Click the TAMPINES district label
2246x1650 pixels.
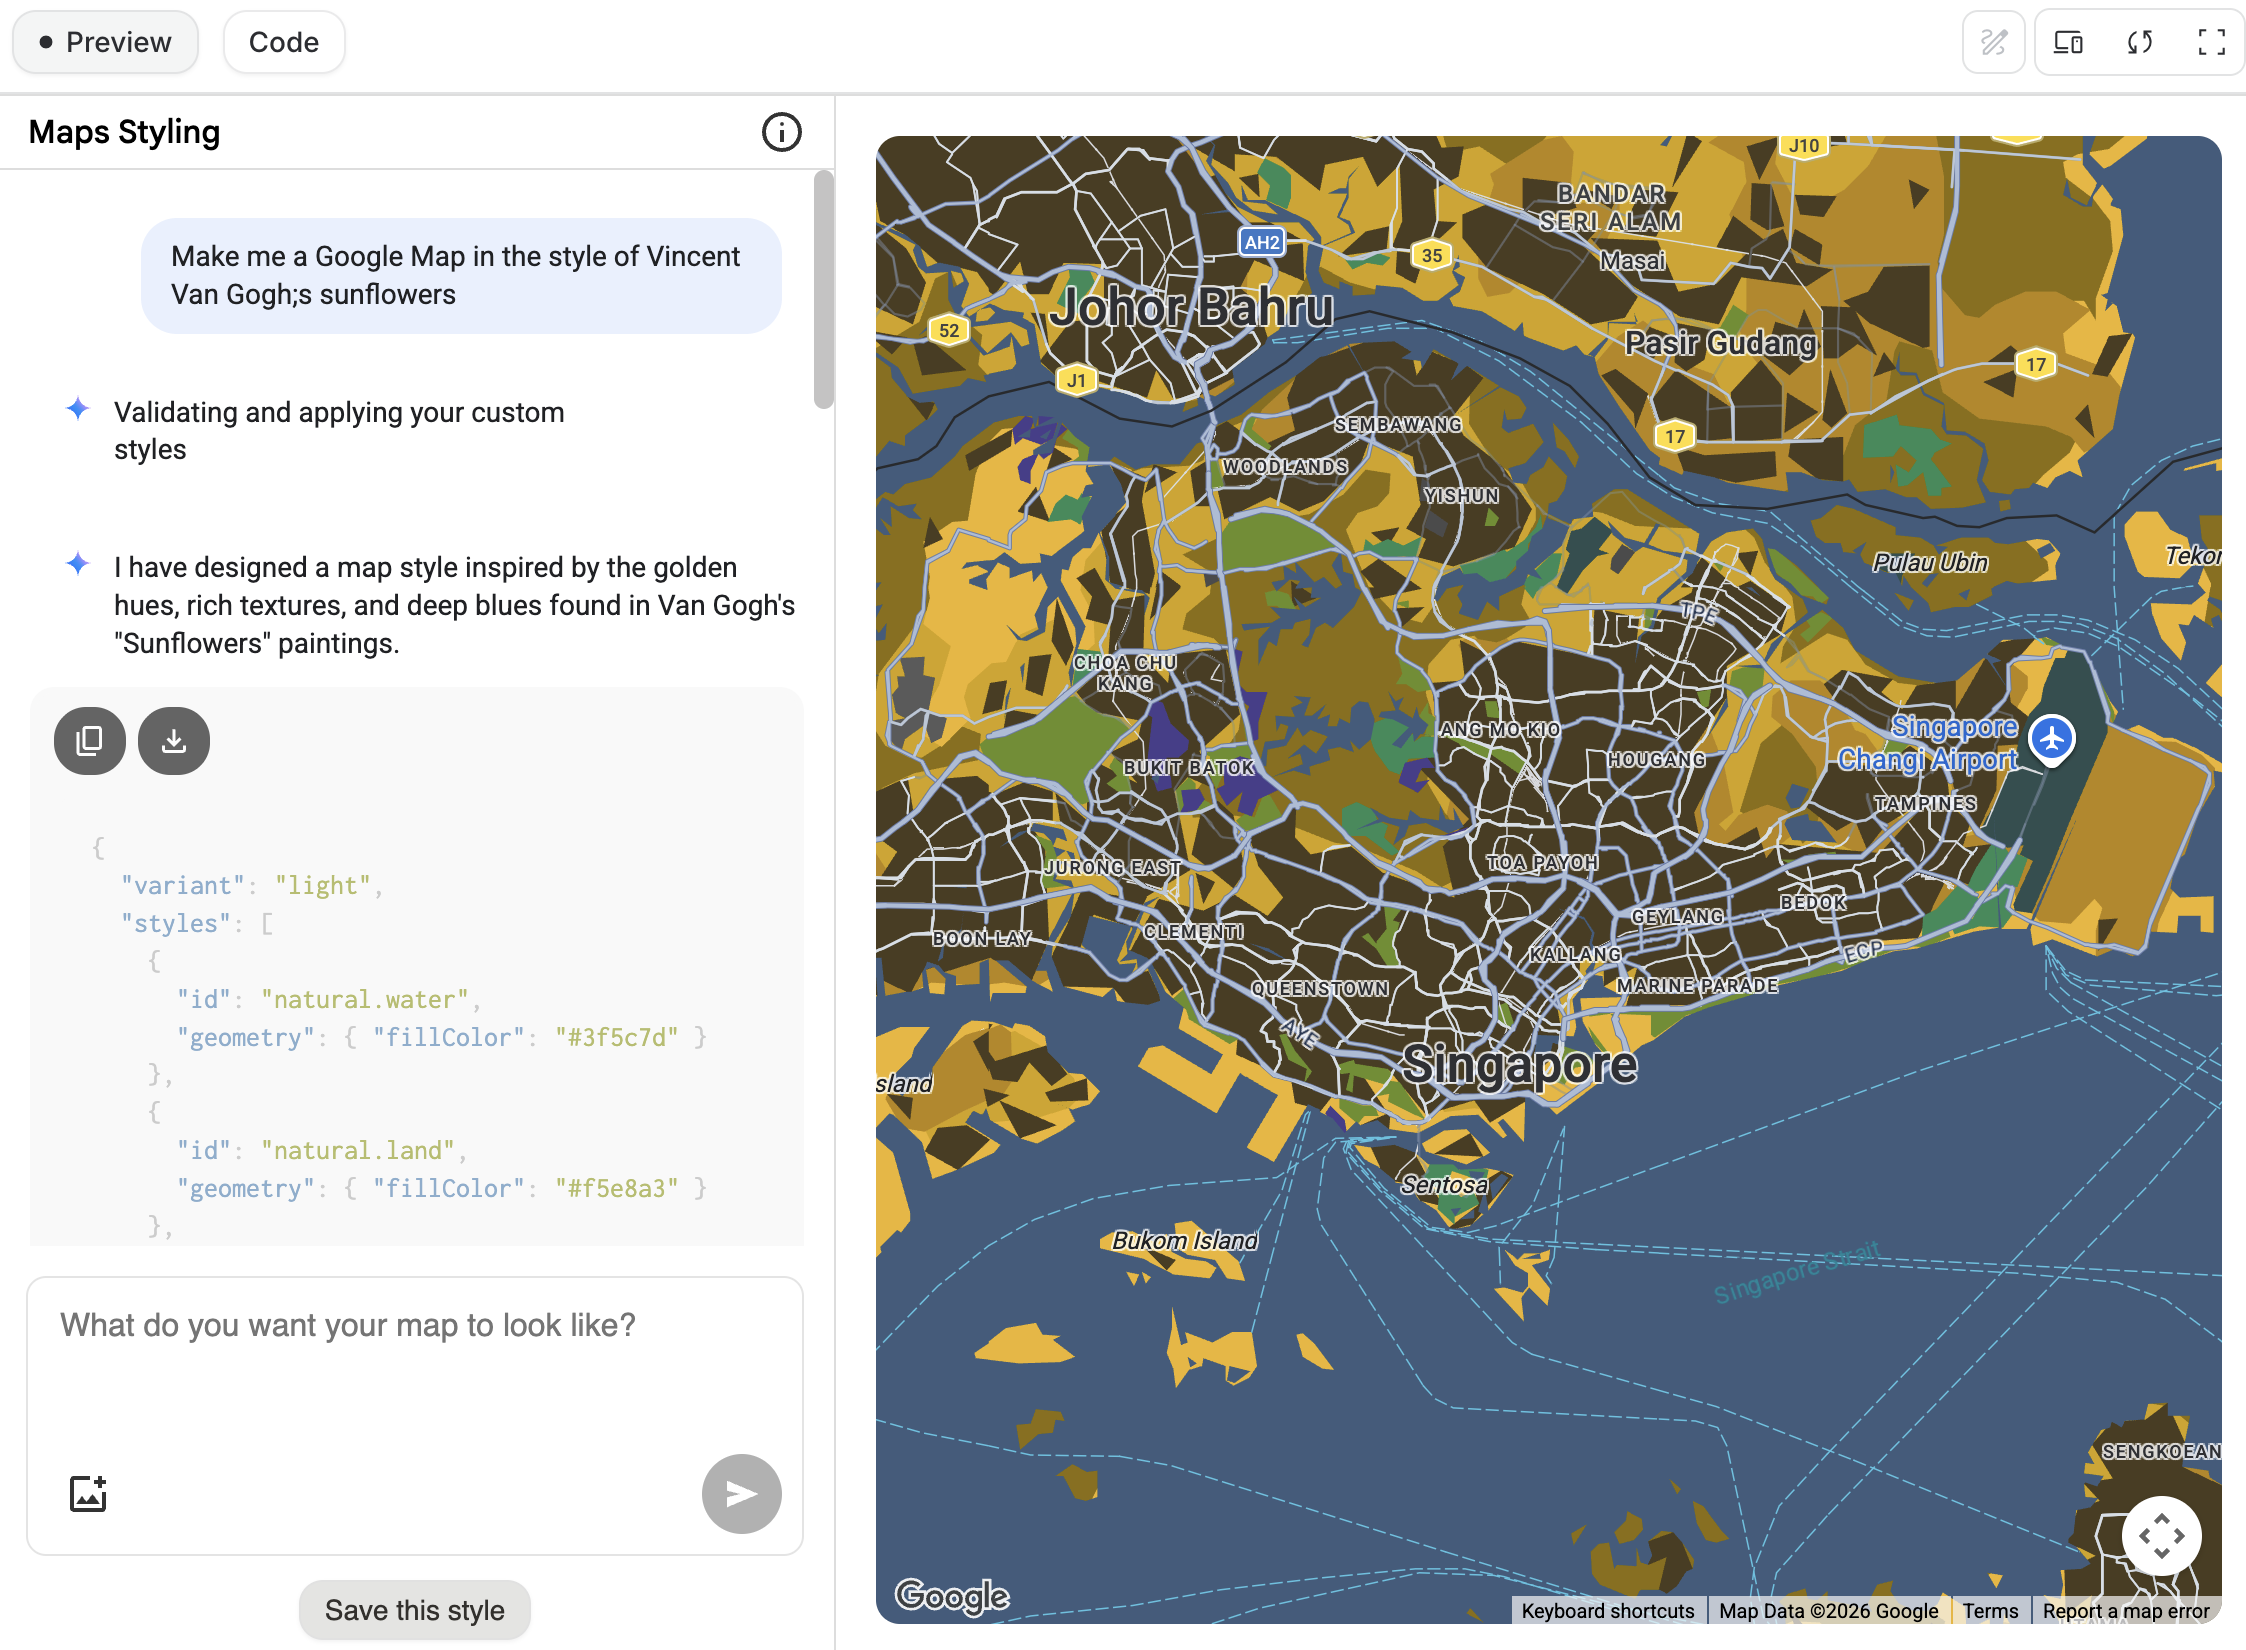point(1925,804)
